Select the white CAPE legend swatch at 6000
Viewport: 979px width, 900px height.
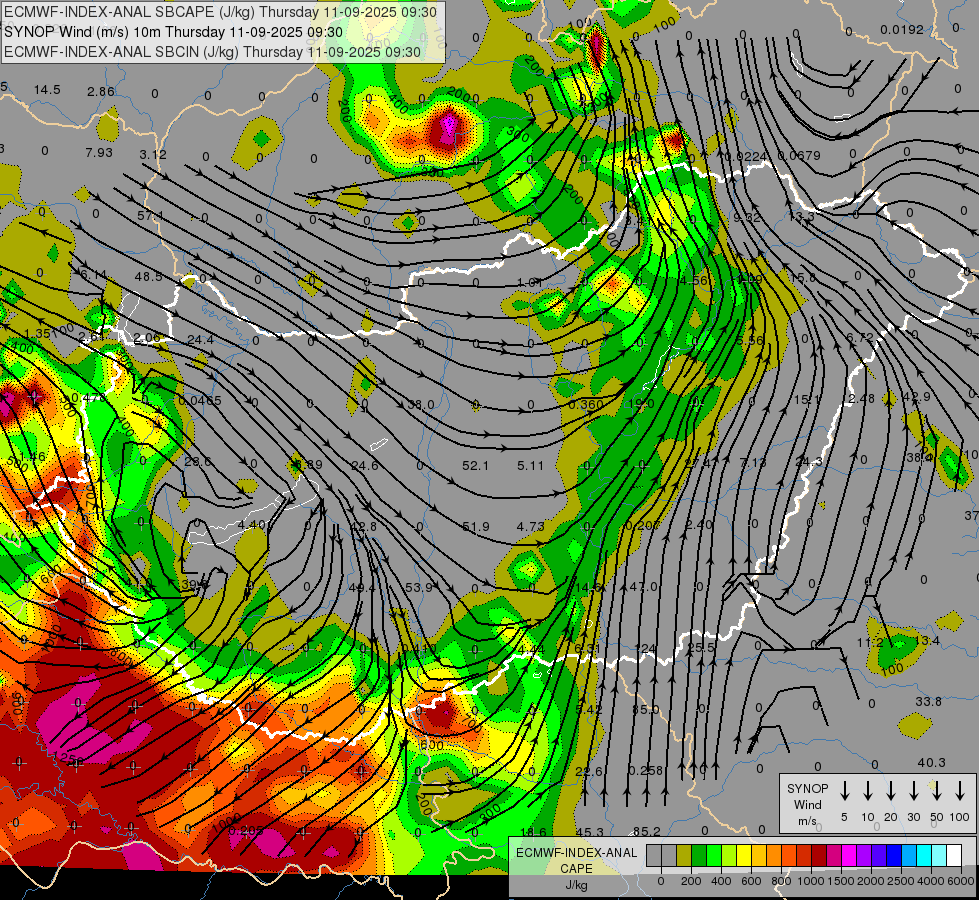tap(954, 855)
